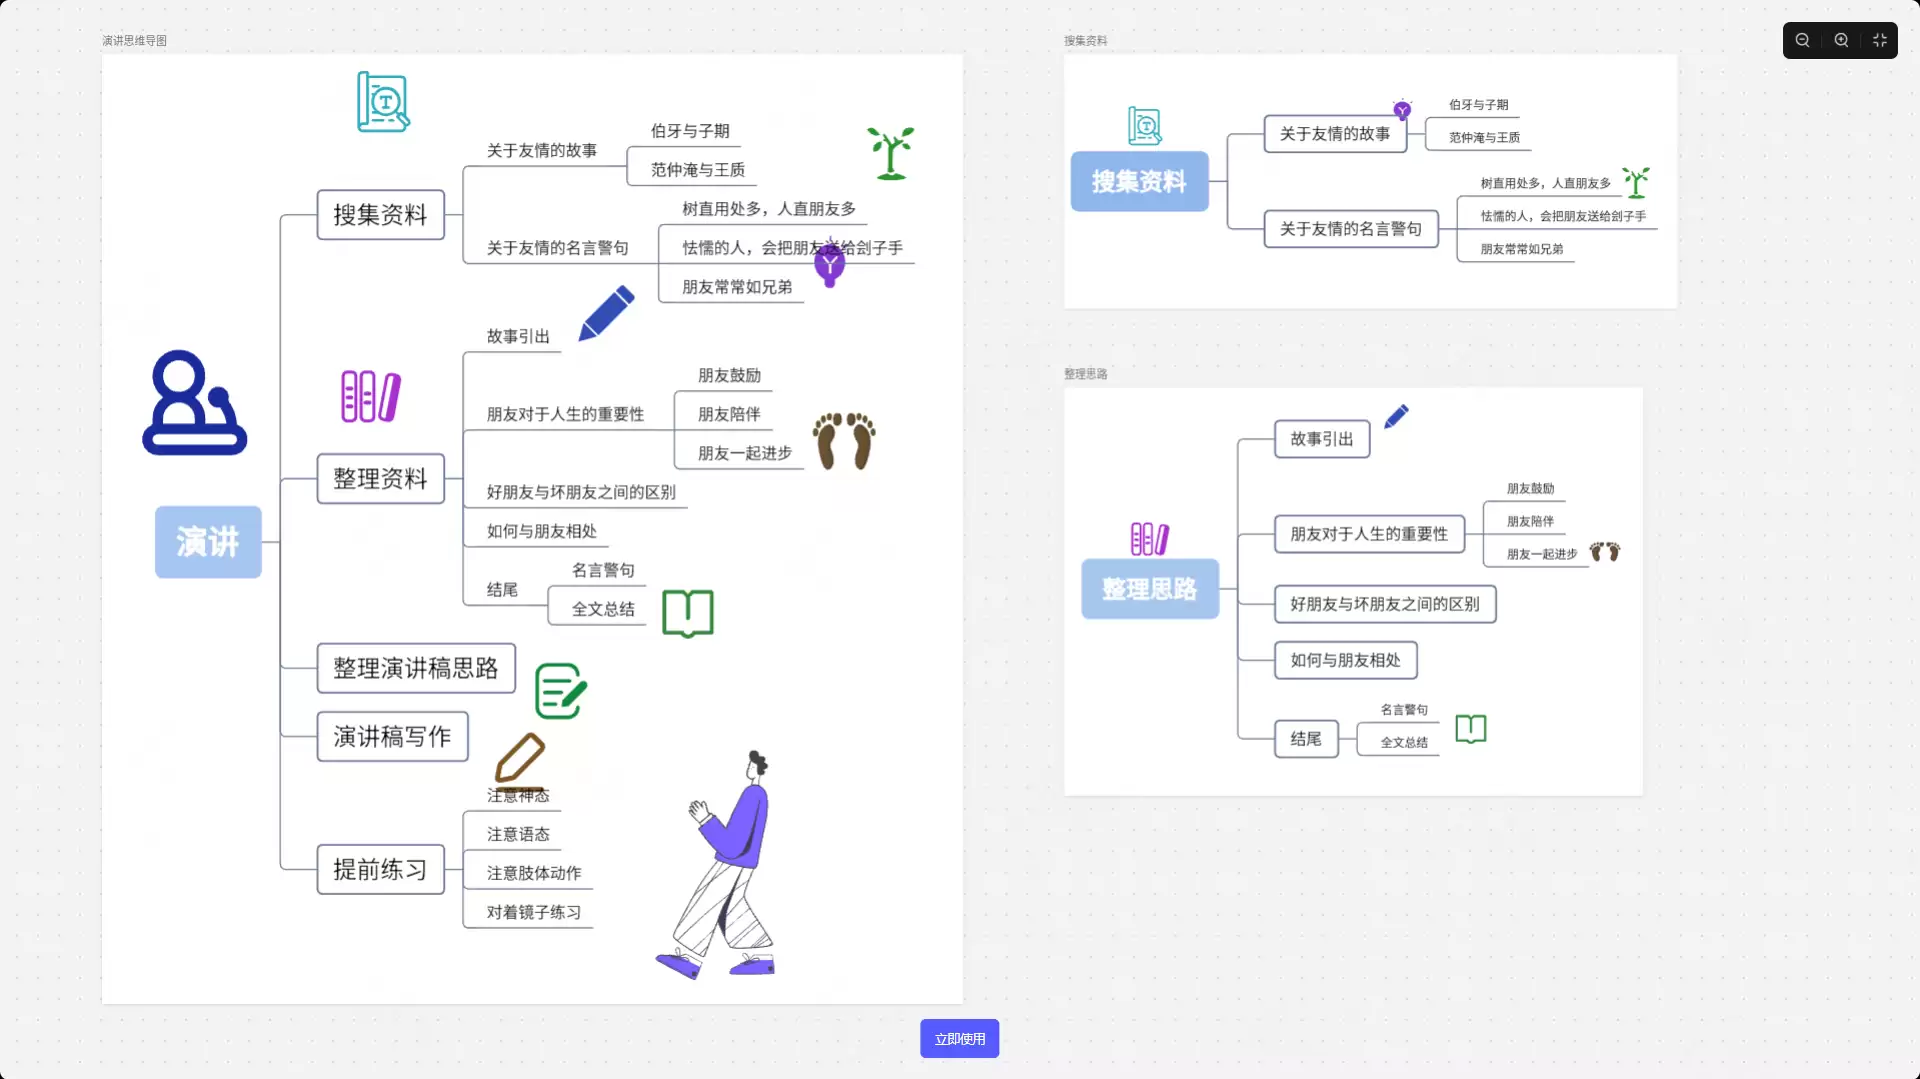Image resolution: width=1920 pixels, height=1079 pixels.
Task: Click the green open book icon
Action: 688,613
